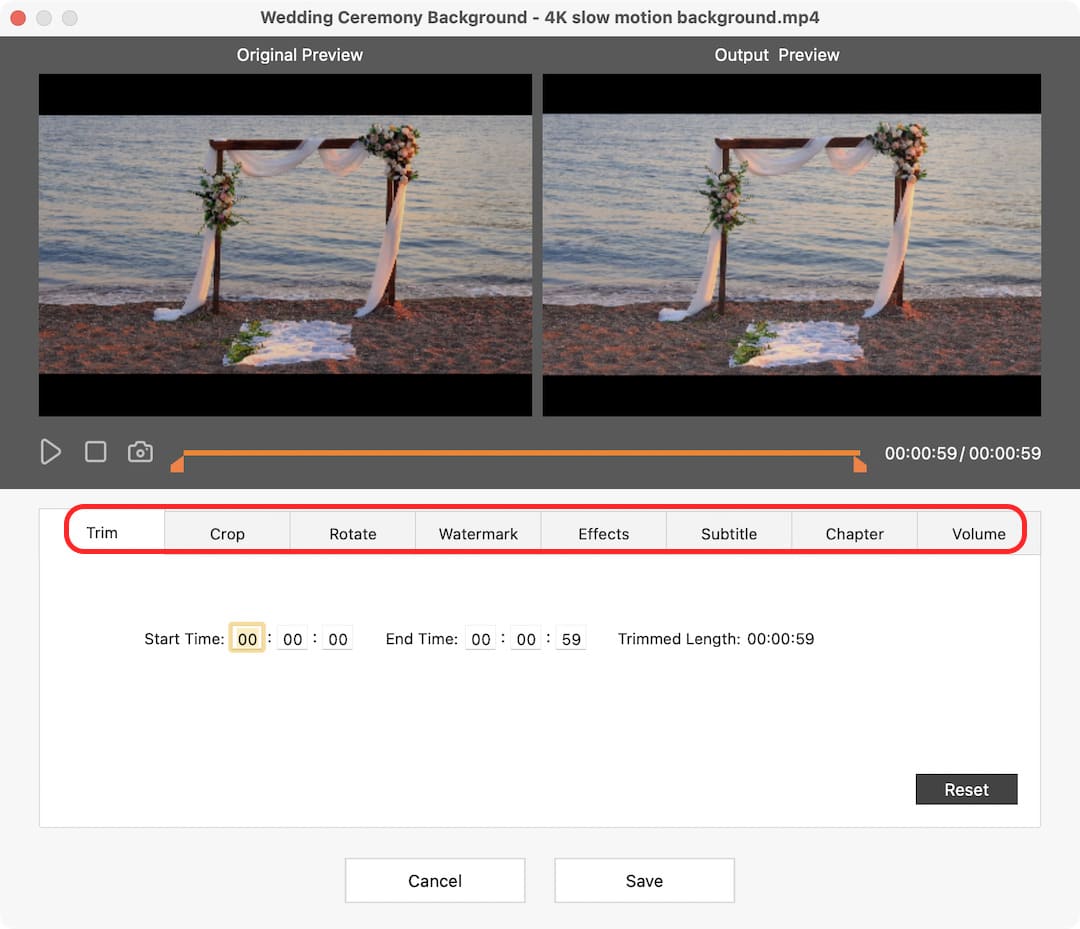Open the Crop tab
Viewport: 1080px width, 929px height.
(227, 534)
